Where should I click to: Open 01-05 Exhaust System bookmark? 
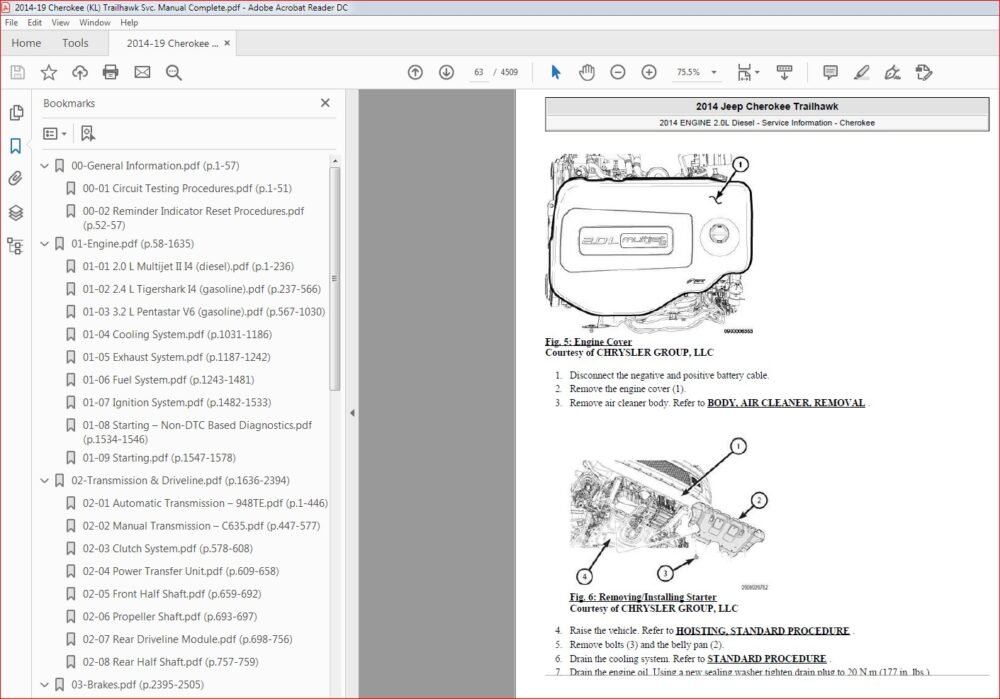tap(176, 357)
